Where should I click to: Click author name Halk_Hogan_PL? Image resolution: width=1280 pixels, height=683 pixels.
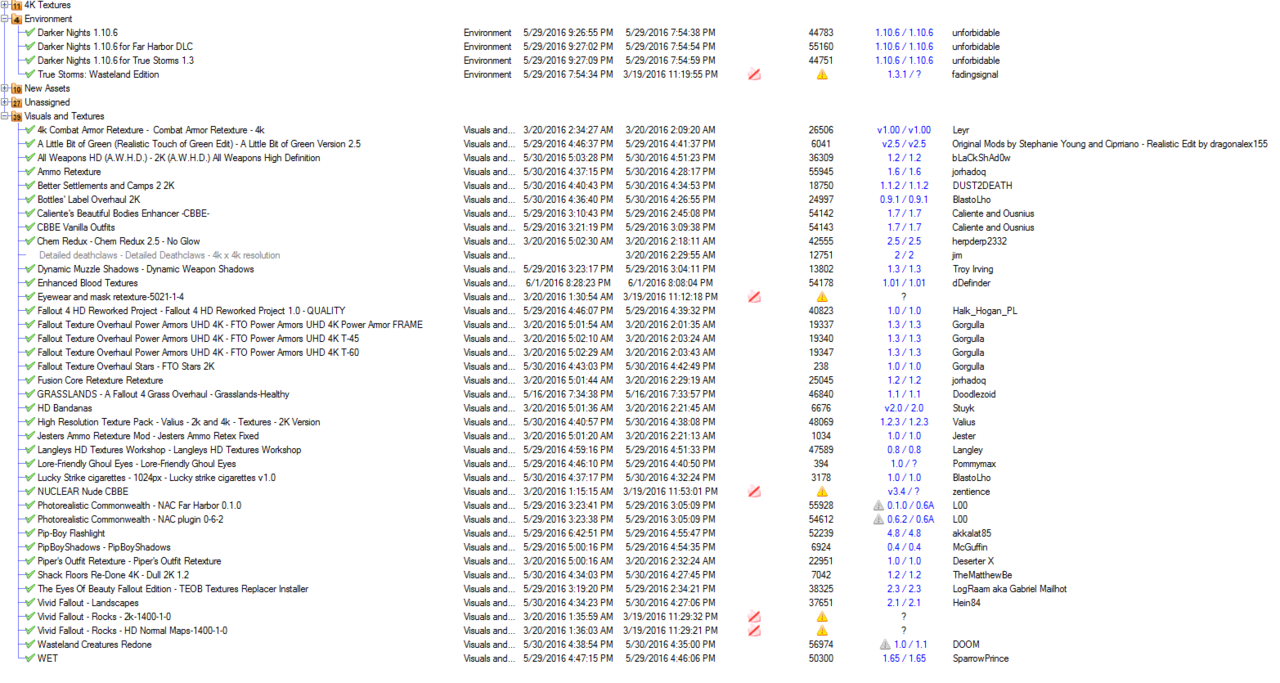985,311
